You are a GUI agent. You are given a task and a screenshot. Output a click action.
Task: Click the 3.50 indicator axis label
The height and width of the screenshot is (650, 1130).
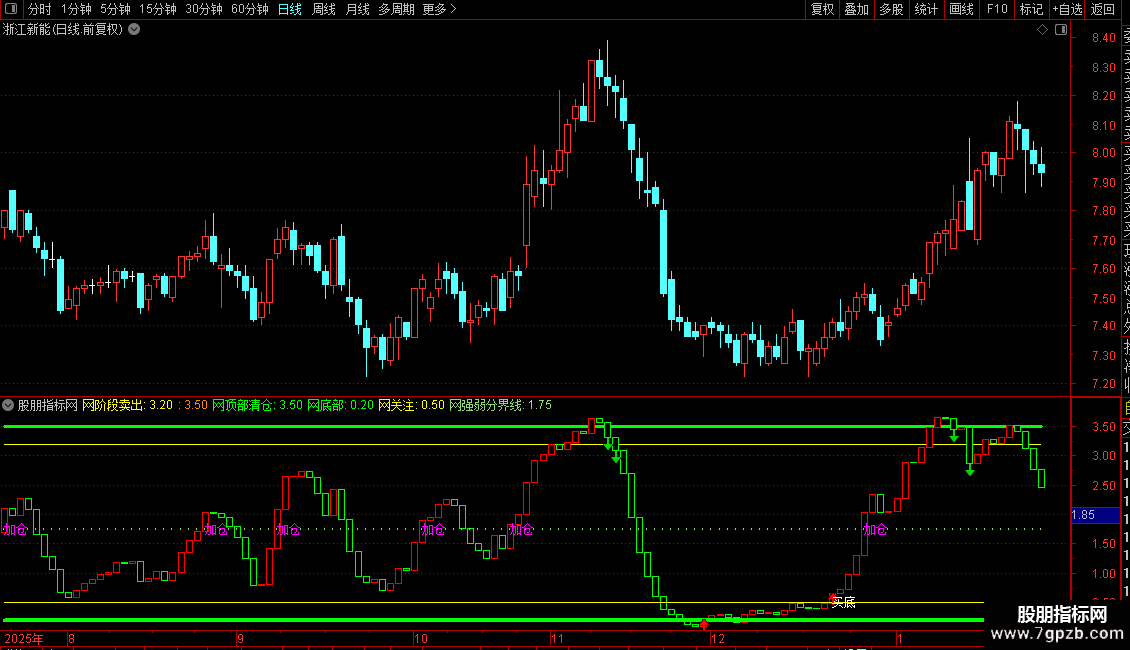click(1103, 427)
